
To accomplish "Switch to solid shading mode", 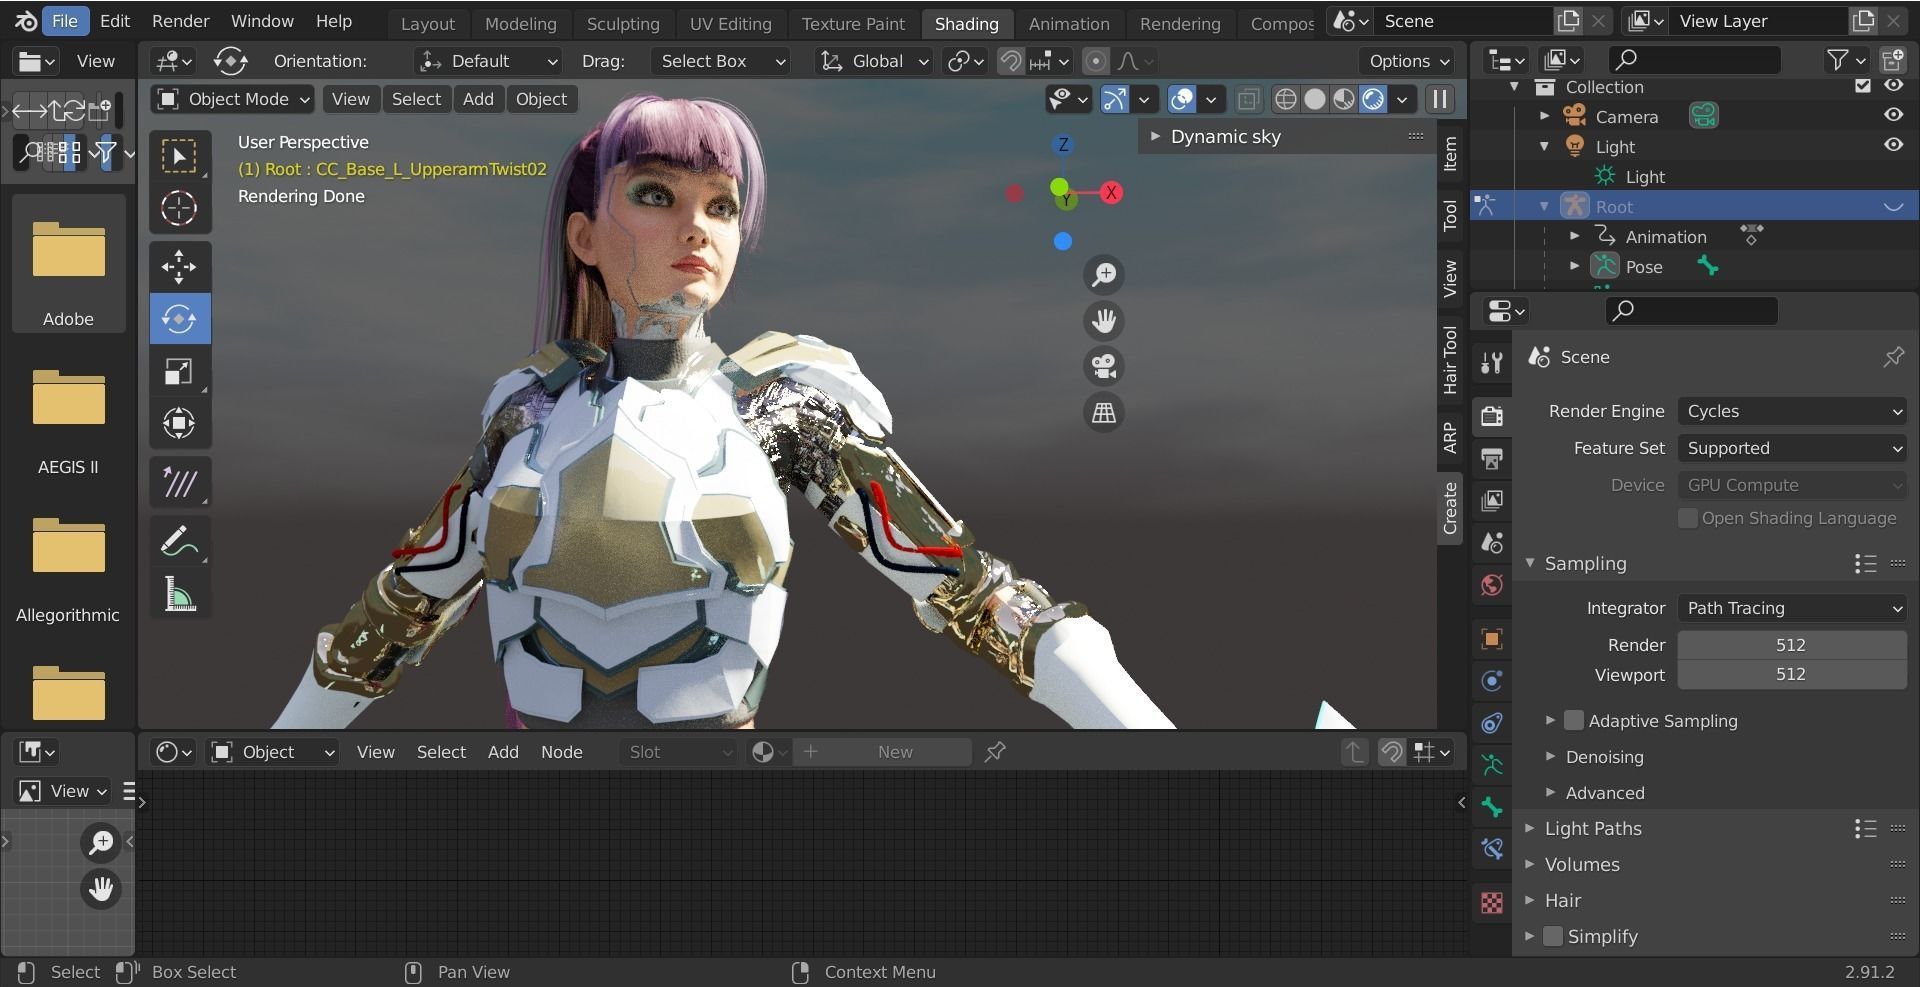I will [1315, 99].
